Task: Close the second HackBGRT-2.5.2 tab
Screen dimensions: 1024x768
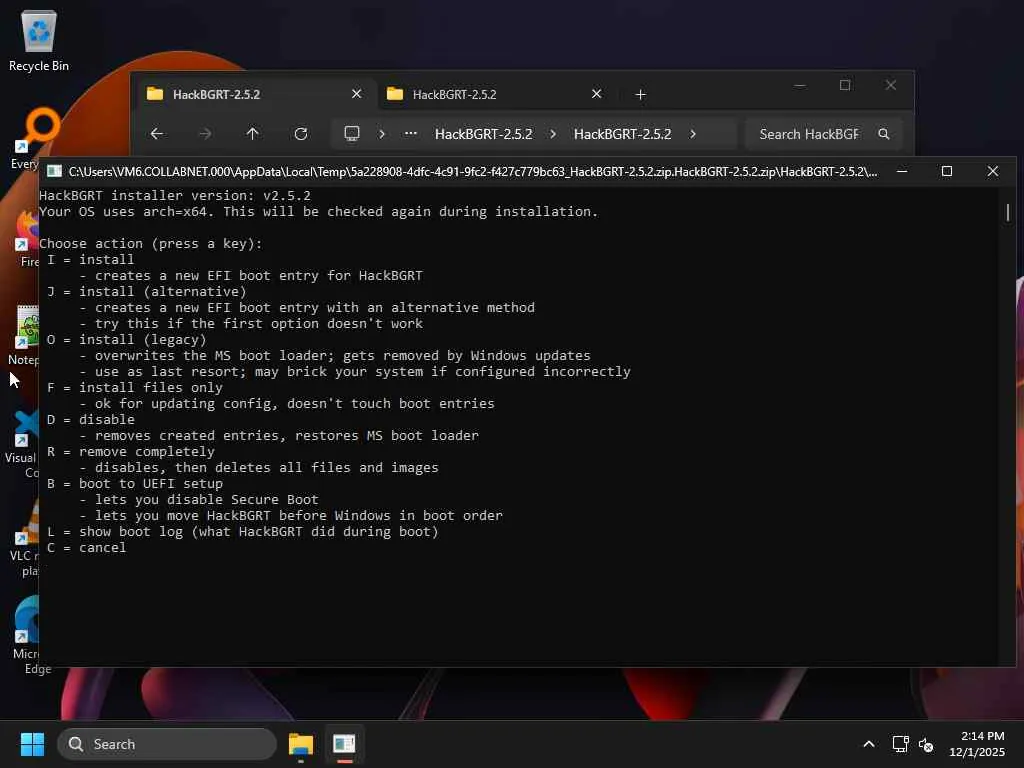Action: [x=596, y=94]
